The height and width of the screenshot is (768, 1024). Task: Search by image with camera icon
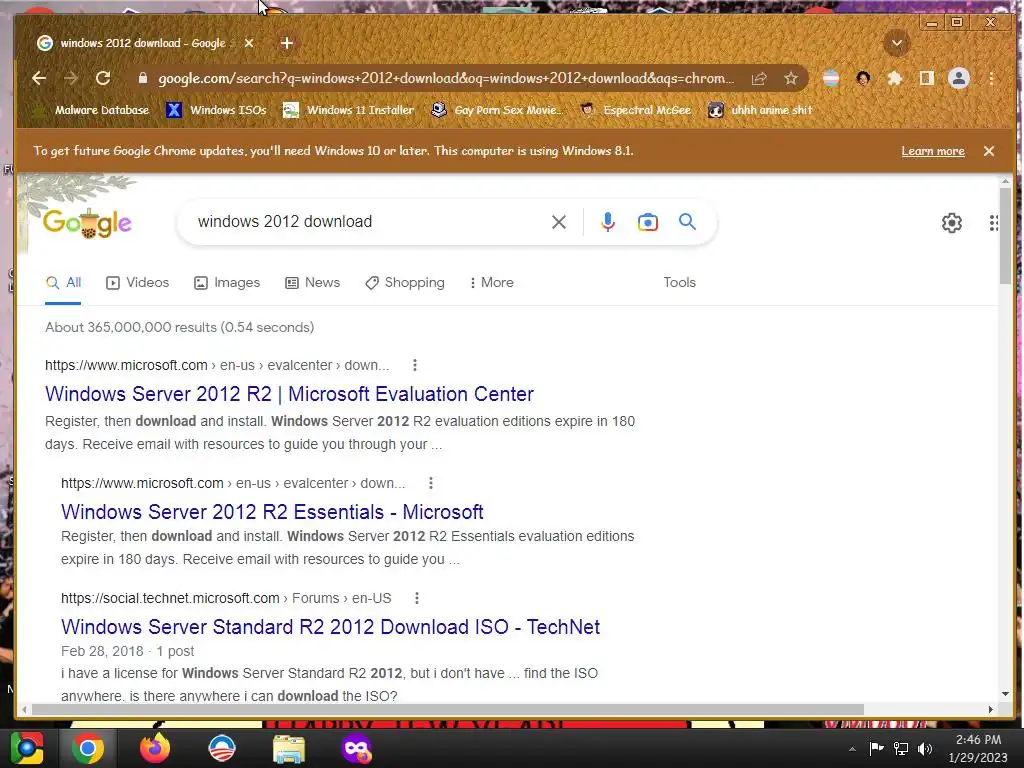coord(647,222)
